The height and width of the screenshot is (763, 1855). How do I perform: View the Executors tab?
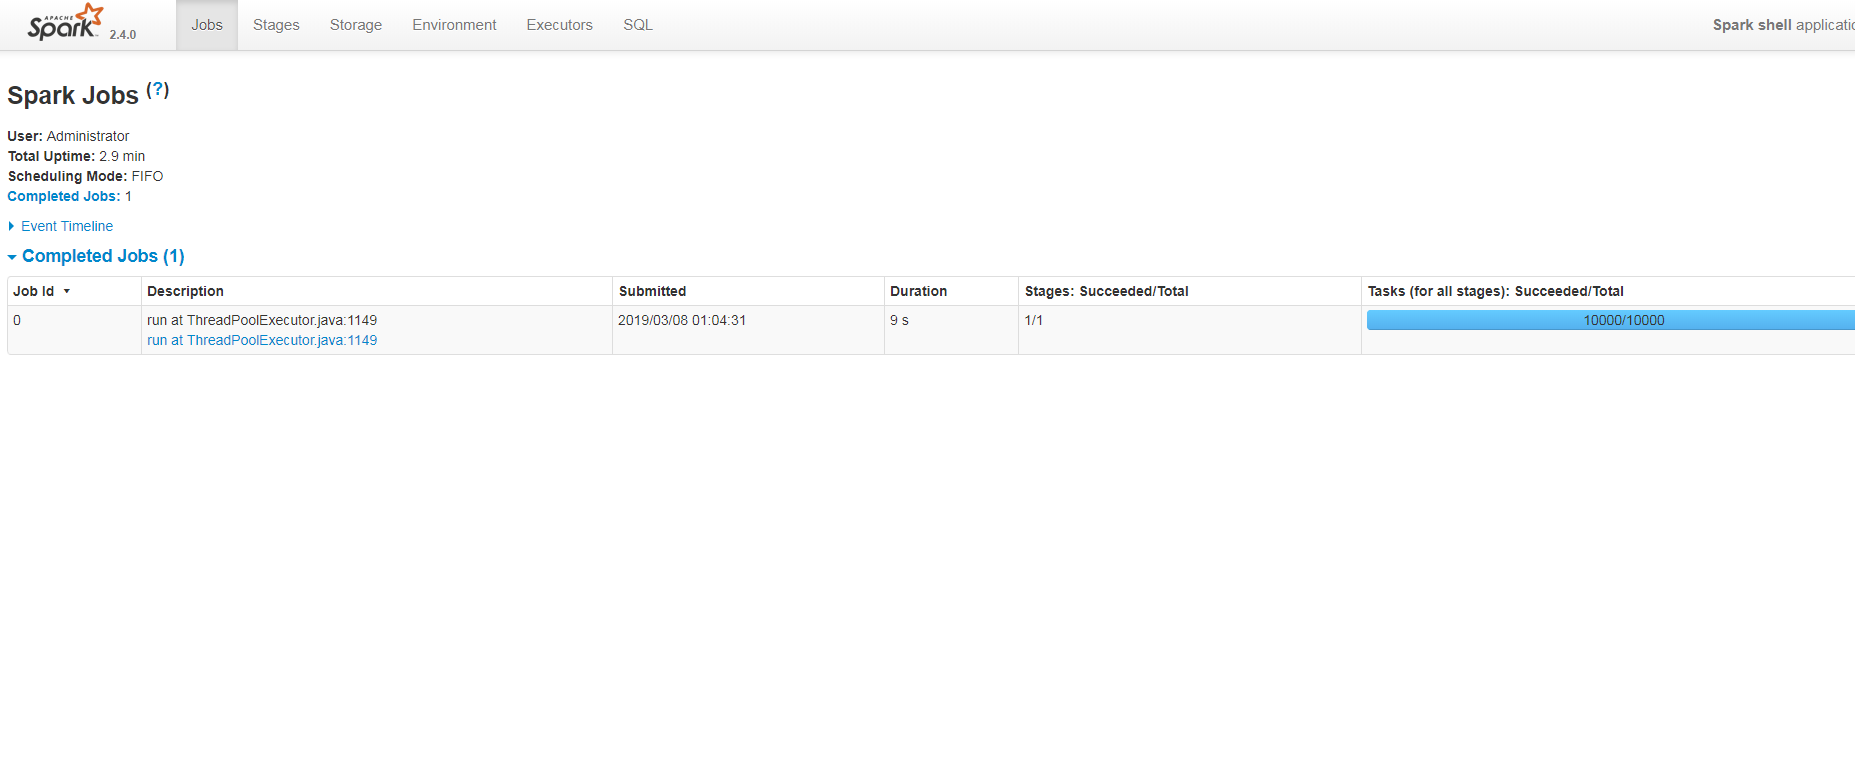pyautogui.click(x=560, y=25)
